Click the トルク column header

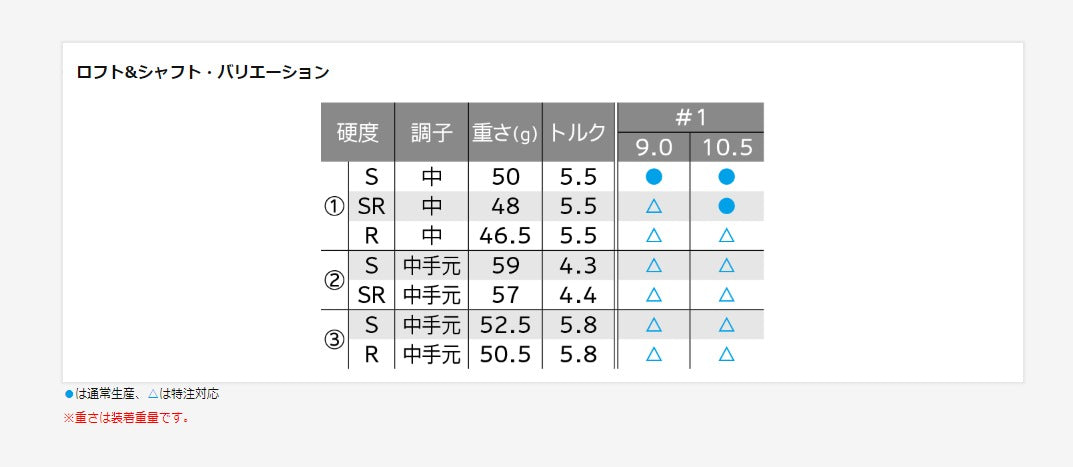[x=579, y=132]
